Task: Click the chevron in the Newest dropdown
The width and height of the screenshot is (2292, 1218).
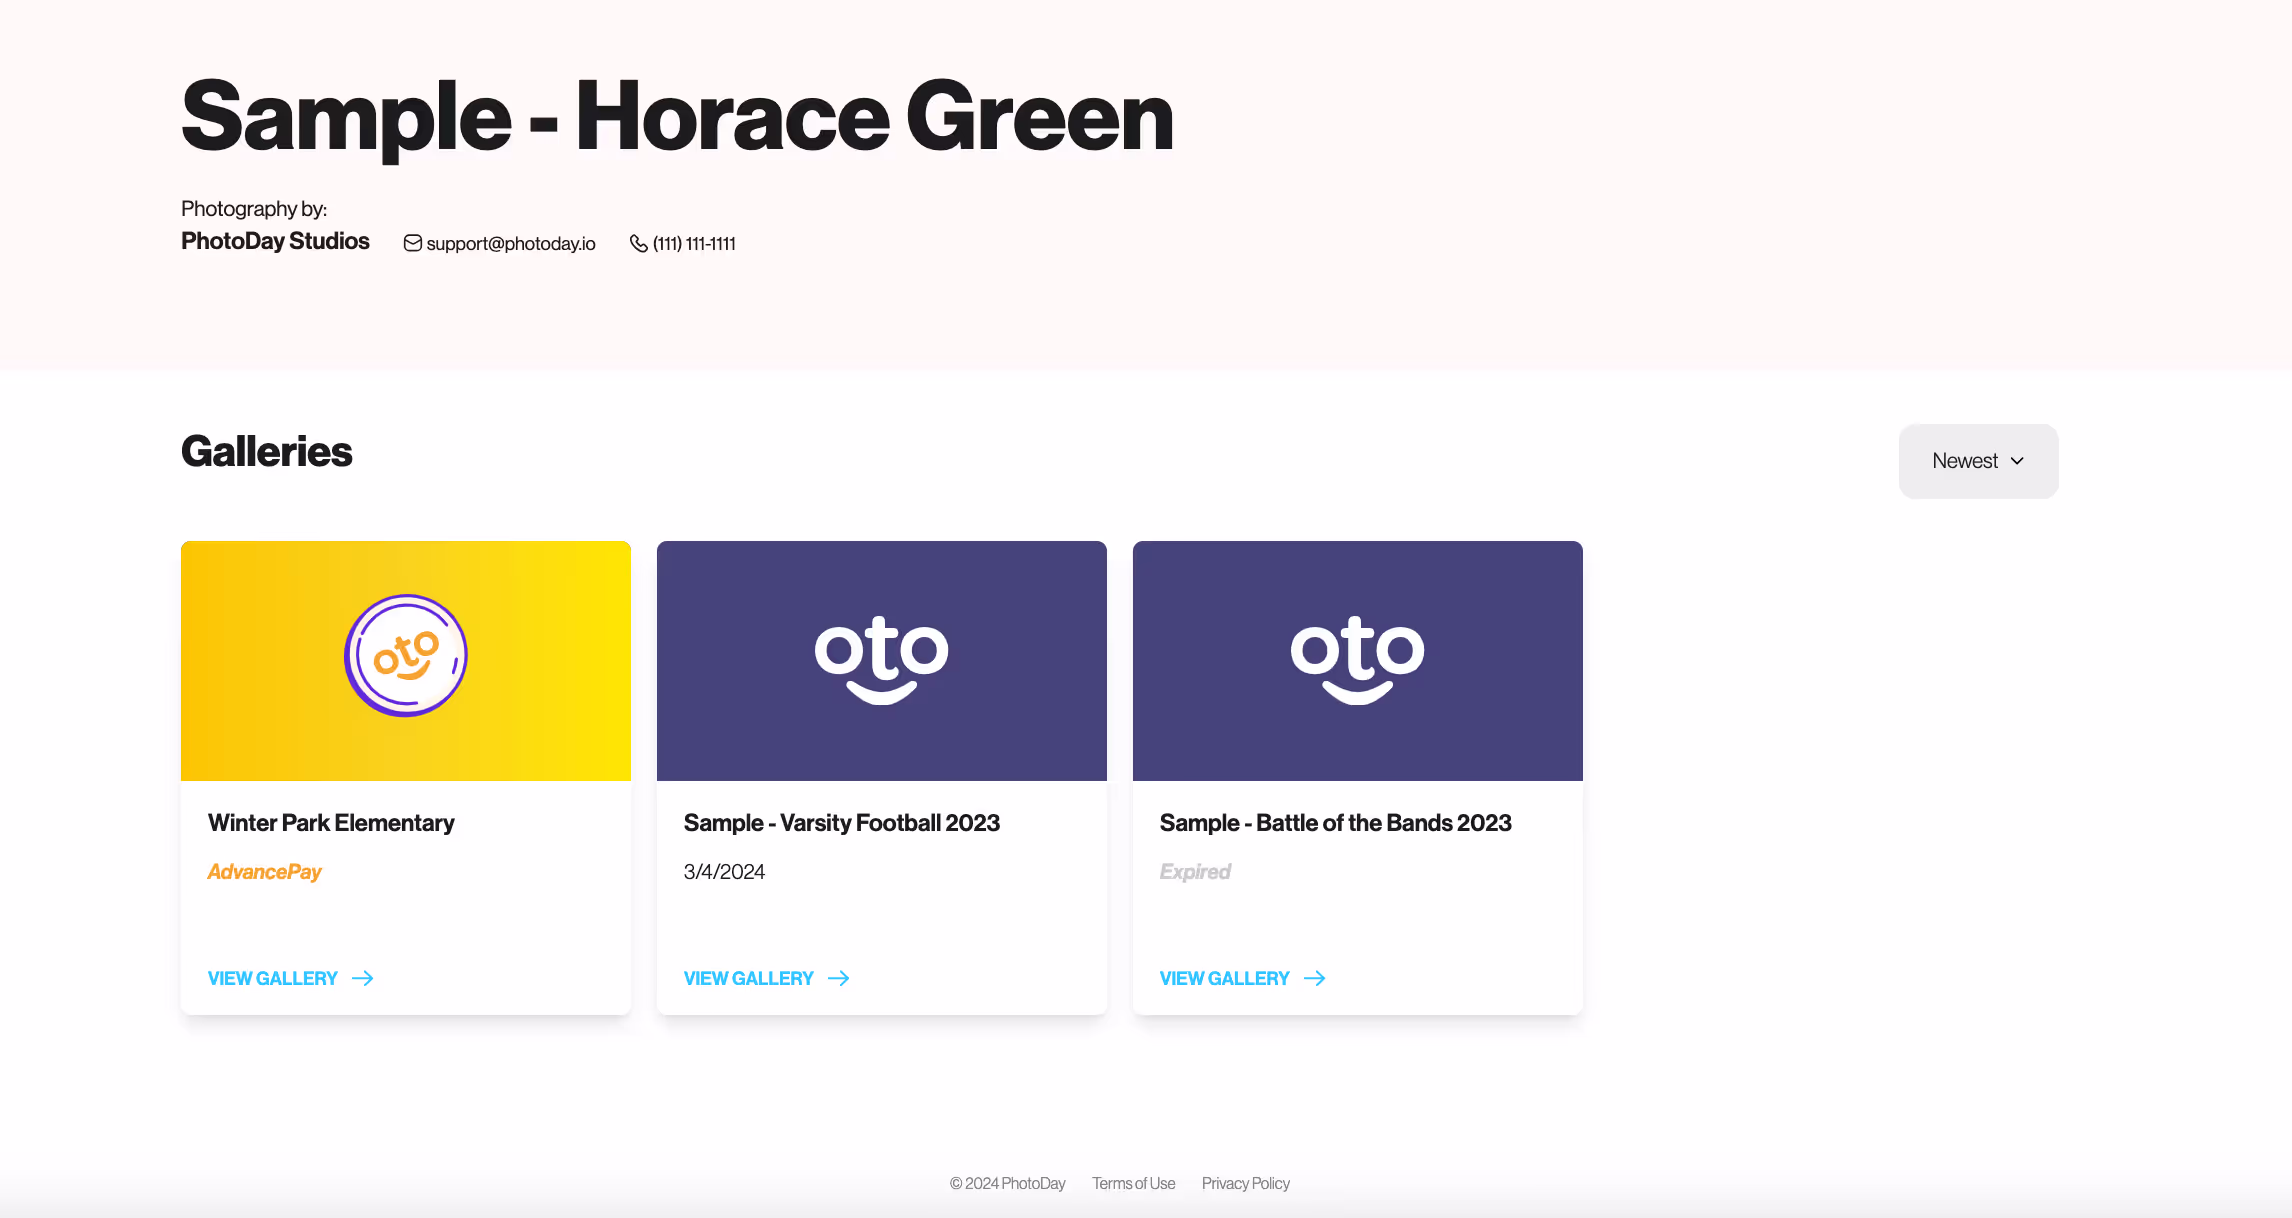Action: tap(2017, 461)
